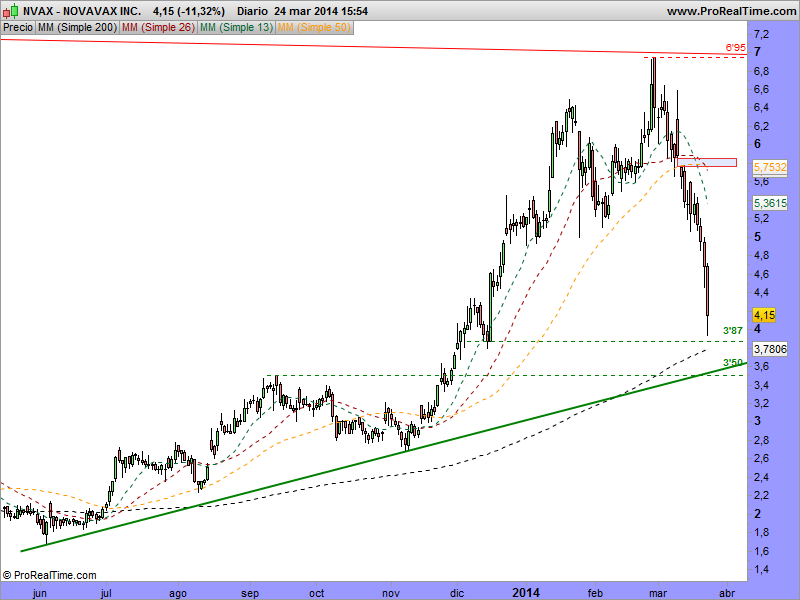Viewport: 800px width, 600px height.
Task: Click the "jul" label on the time axis
Action: tap(106, 593)
